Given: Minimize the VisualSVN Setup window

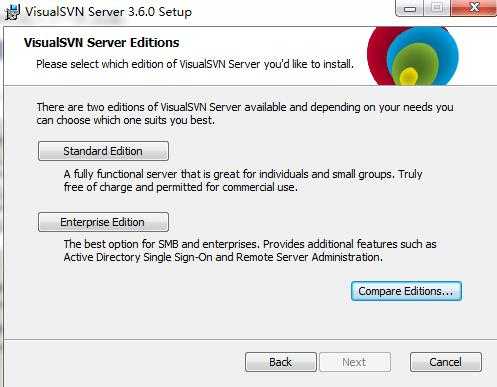Looking at the screenshot, I should click(410, 8).
